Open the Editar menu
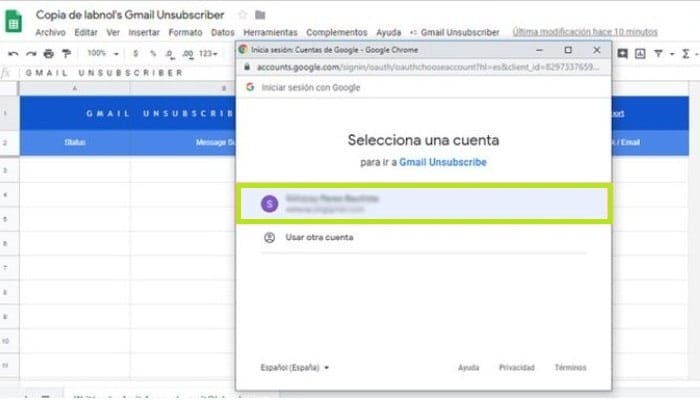This screenshot has height=400, width=700. coord(86,33)
